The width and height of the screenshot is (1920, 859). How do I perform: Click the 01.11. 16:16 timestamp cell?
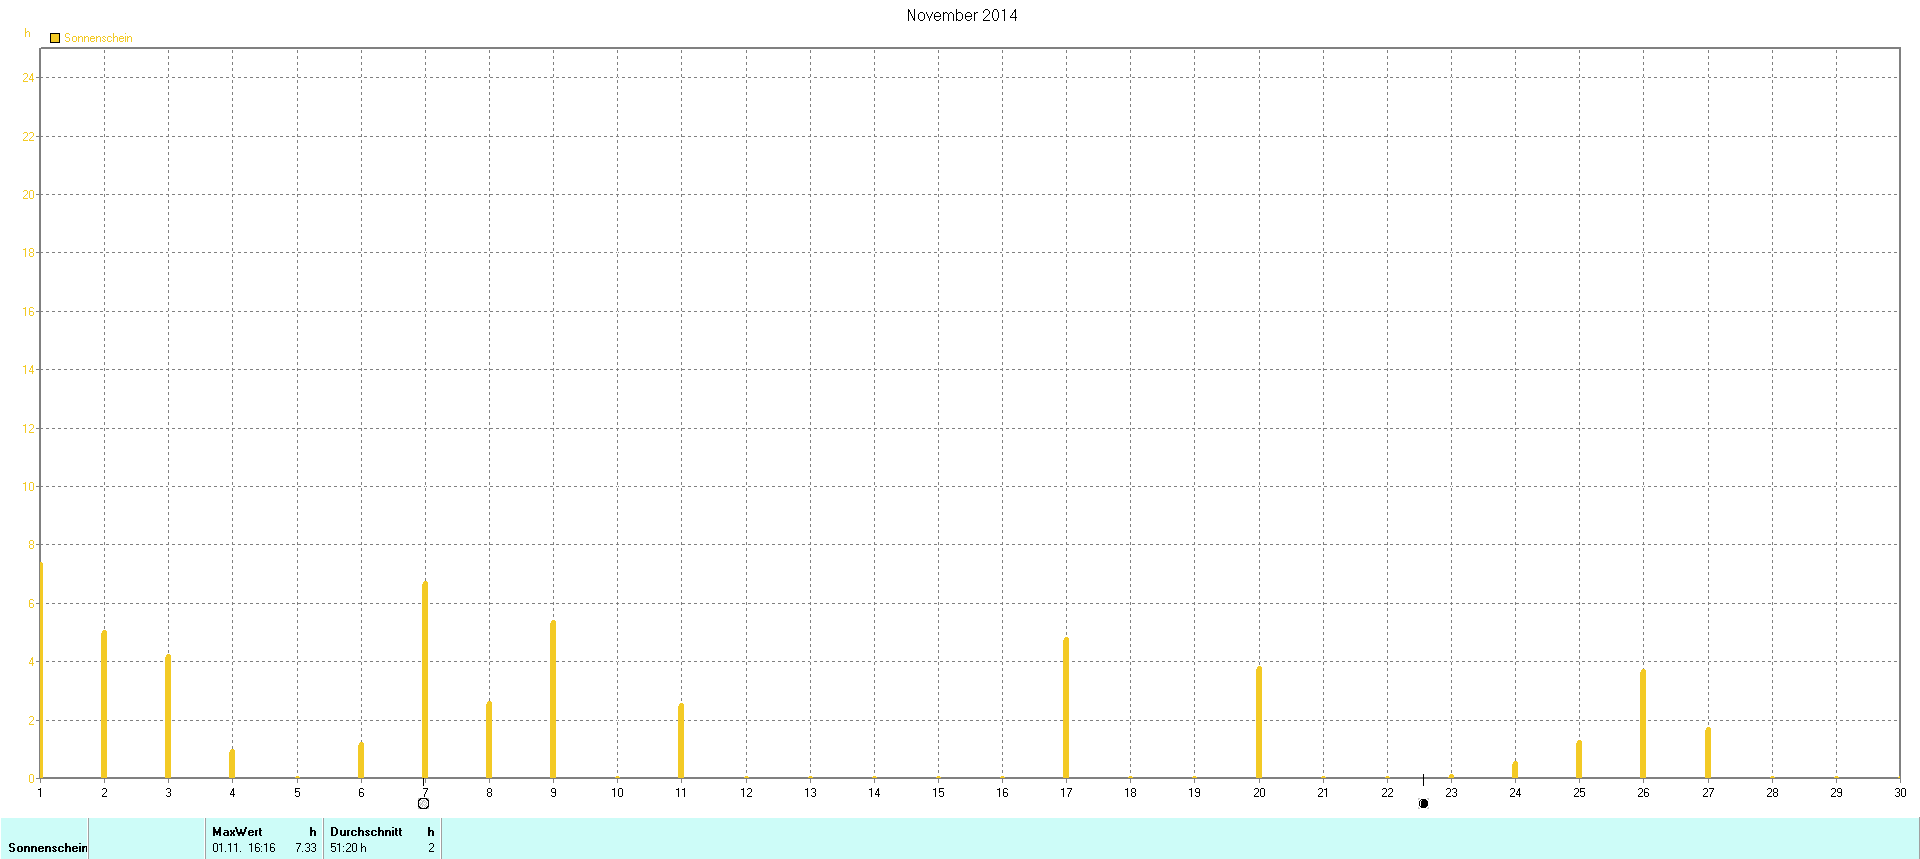(x=243, y=848)
